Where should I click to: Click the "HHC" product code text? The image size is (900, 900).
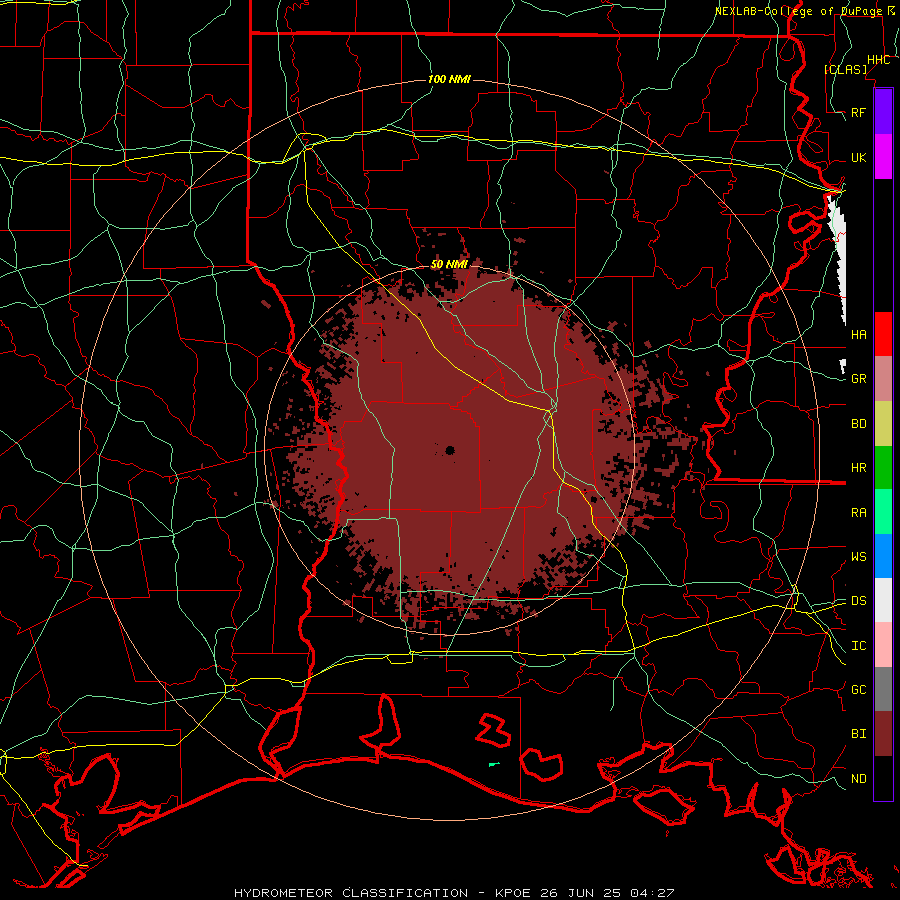(x=878, y=60)
